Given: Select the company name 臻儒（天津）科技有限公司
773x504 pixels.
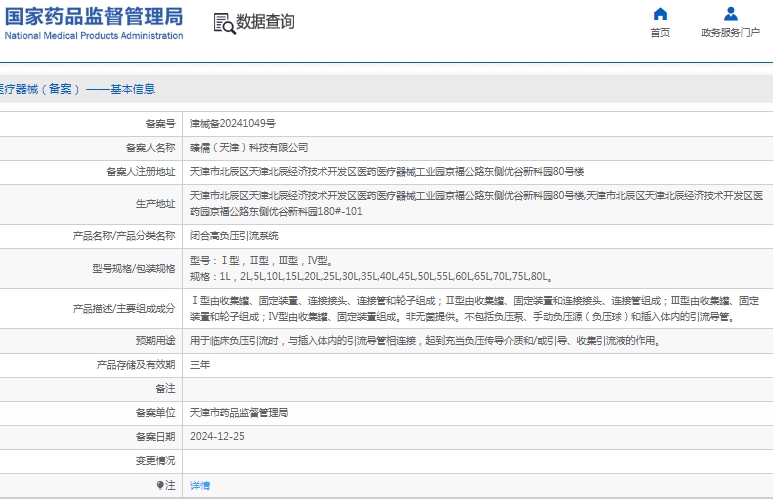Looking at the screenshot, I should (x=249, y=147).
